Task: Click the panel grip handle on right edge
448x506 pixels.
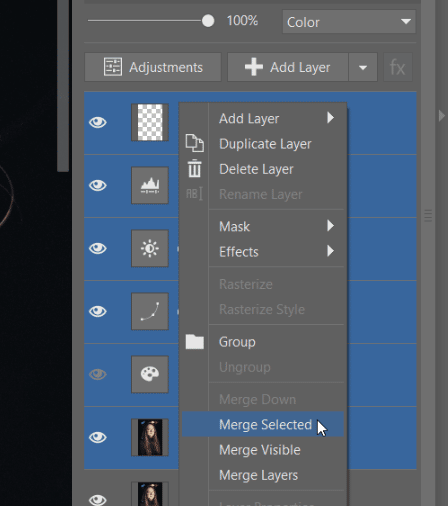Action: coord(428,216)
